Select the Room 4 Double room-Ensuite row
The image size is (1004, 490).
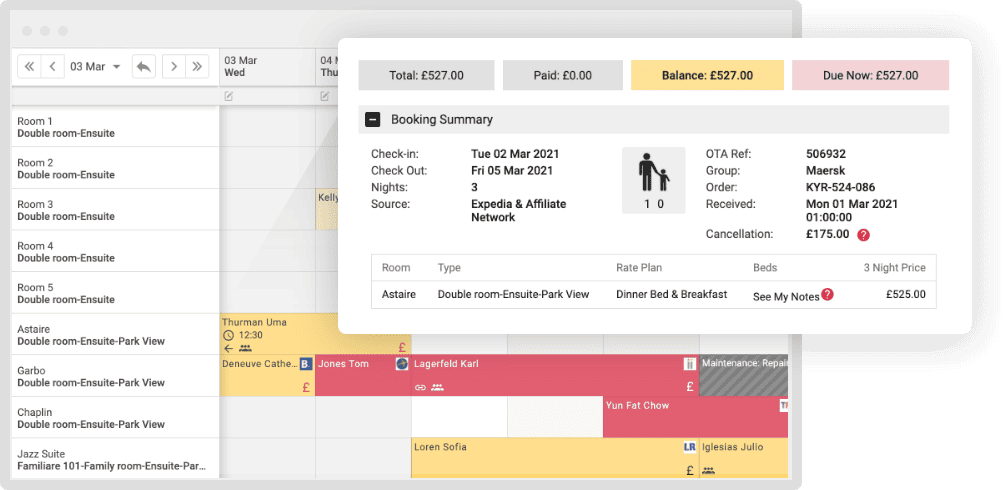(x=115, y=251)
